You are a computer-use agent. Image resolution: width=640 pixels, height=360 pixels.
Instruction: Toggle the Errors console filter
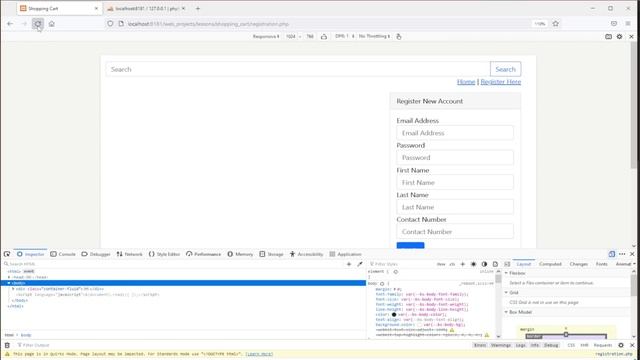(480, 345)
